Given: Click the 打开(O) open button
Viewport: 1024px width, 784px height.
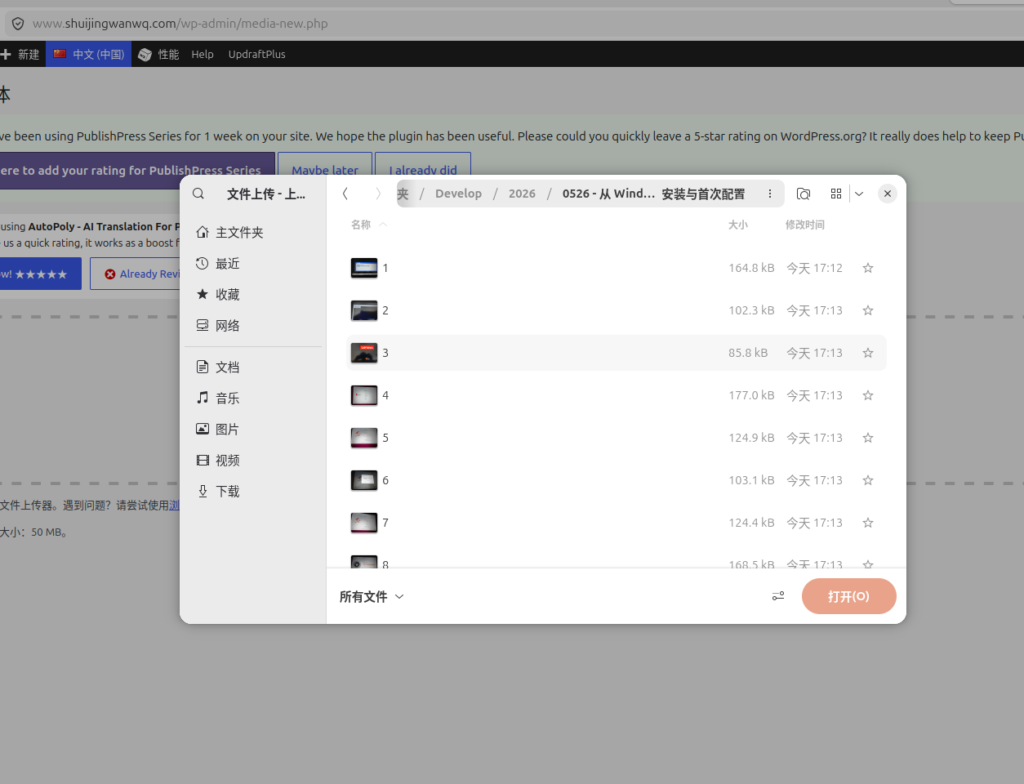Looking at the screenshot, I should 848,596.
